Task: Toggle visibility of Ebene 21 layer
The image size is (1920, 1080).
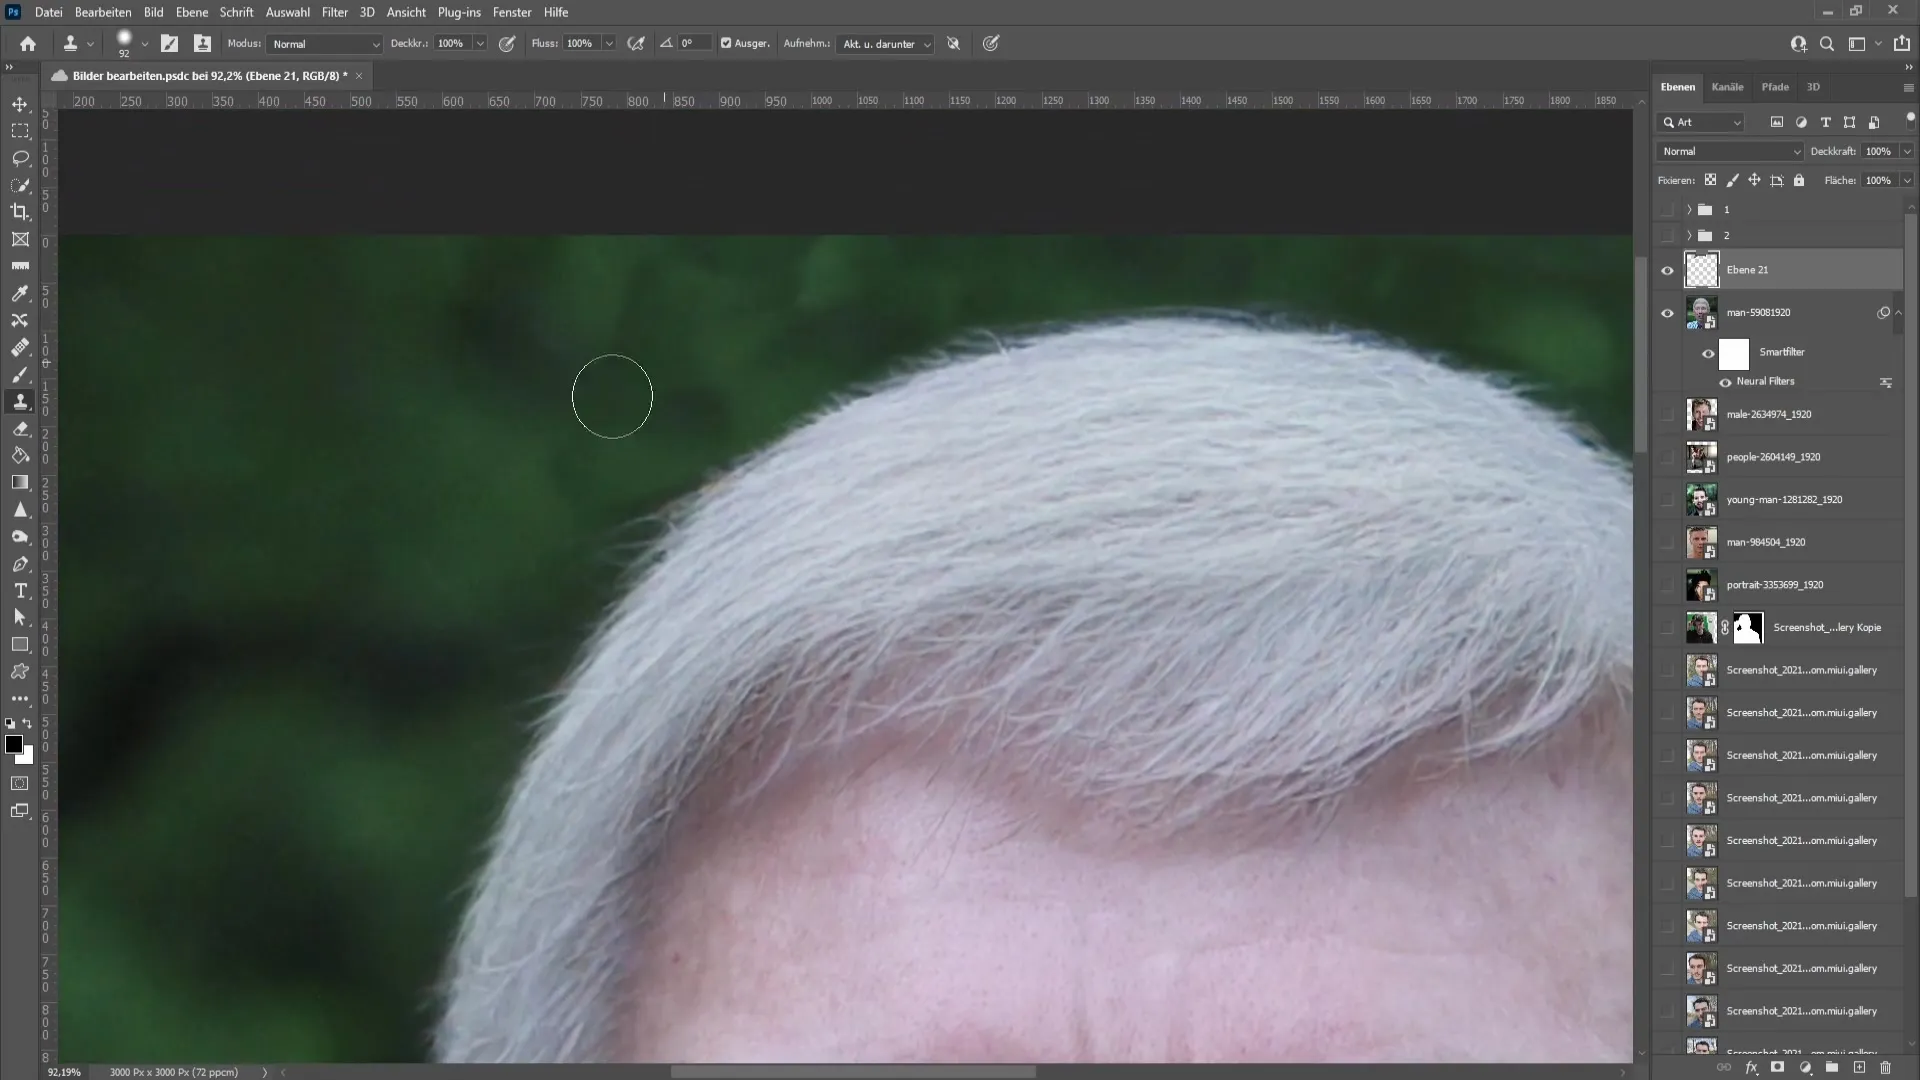Action: coord(1668,270)
